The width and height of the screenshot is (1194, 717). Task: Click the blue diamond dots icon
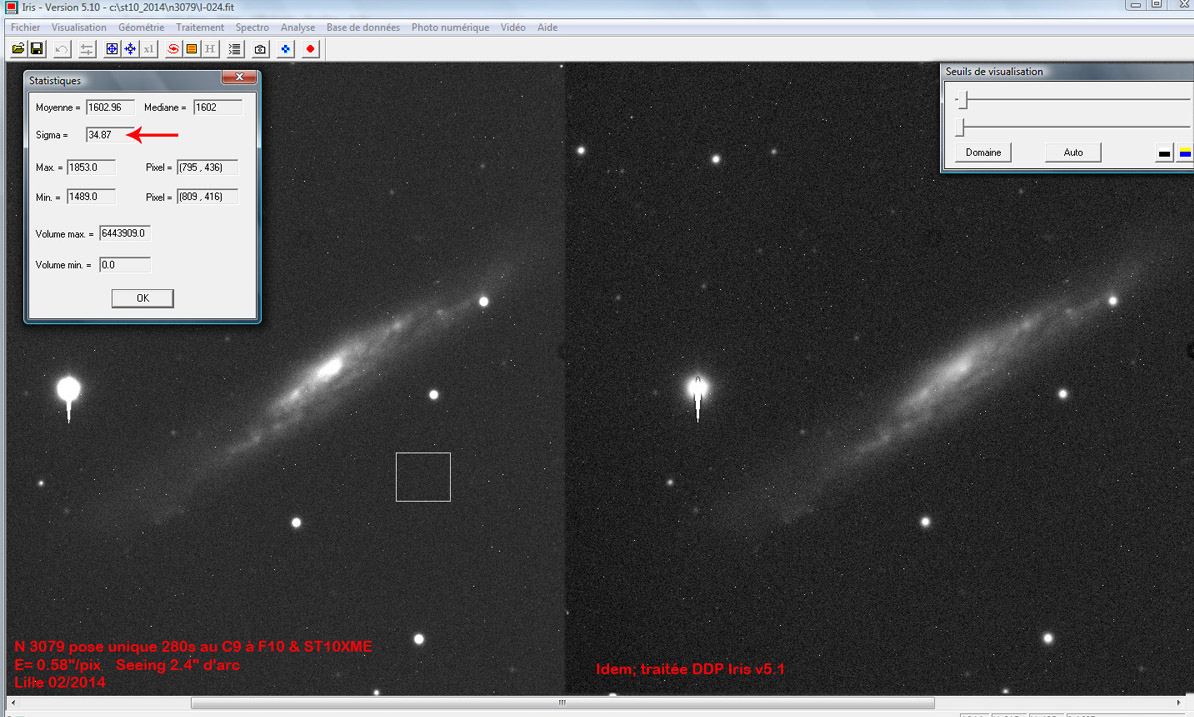[286, 49]
